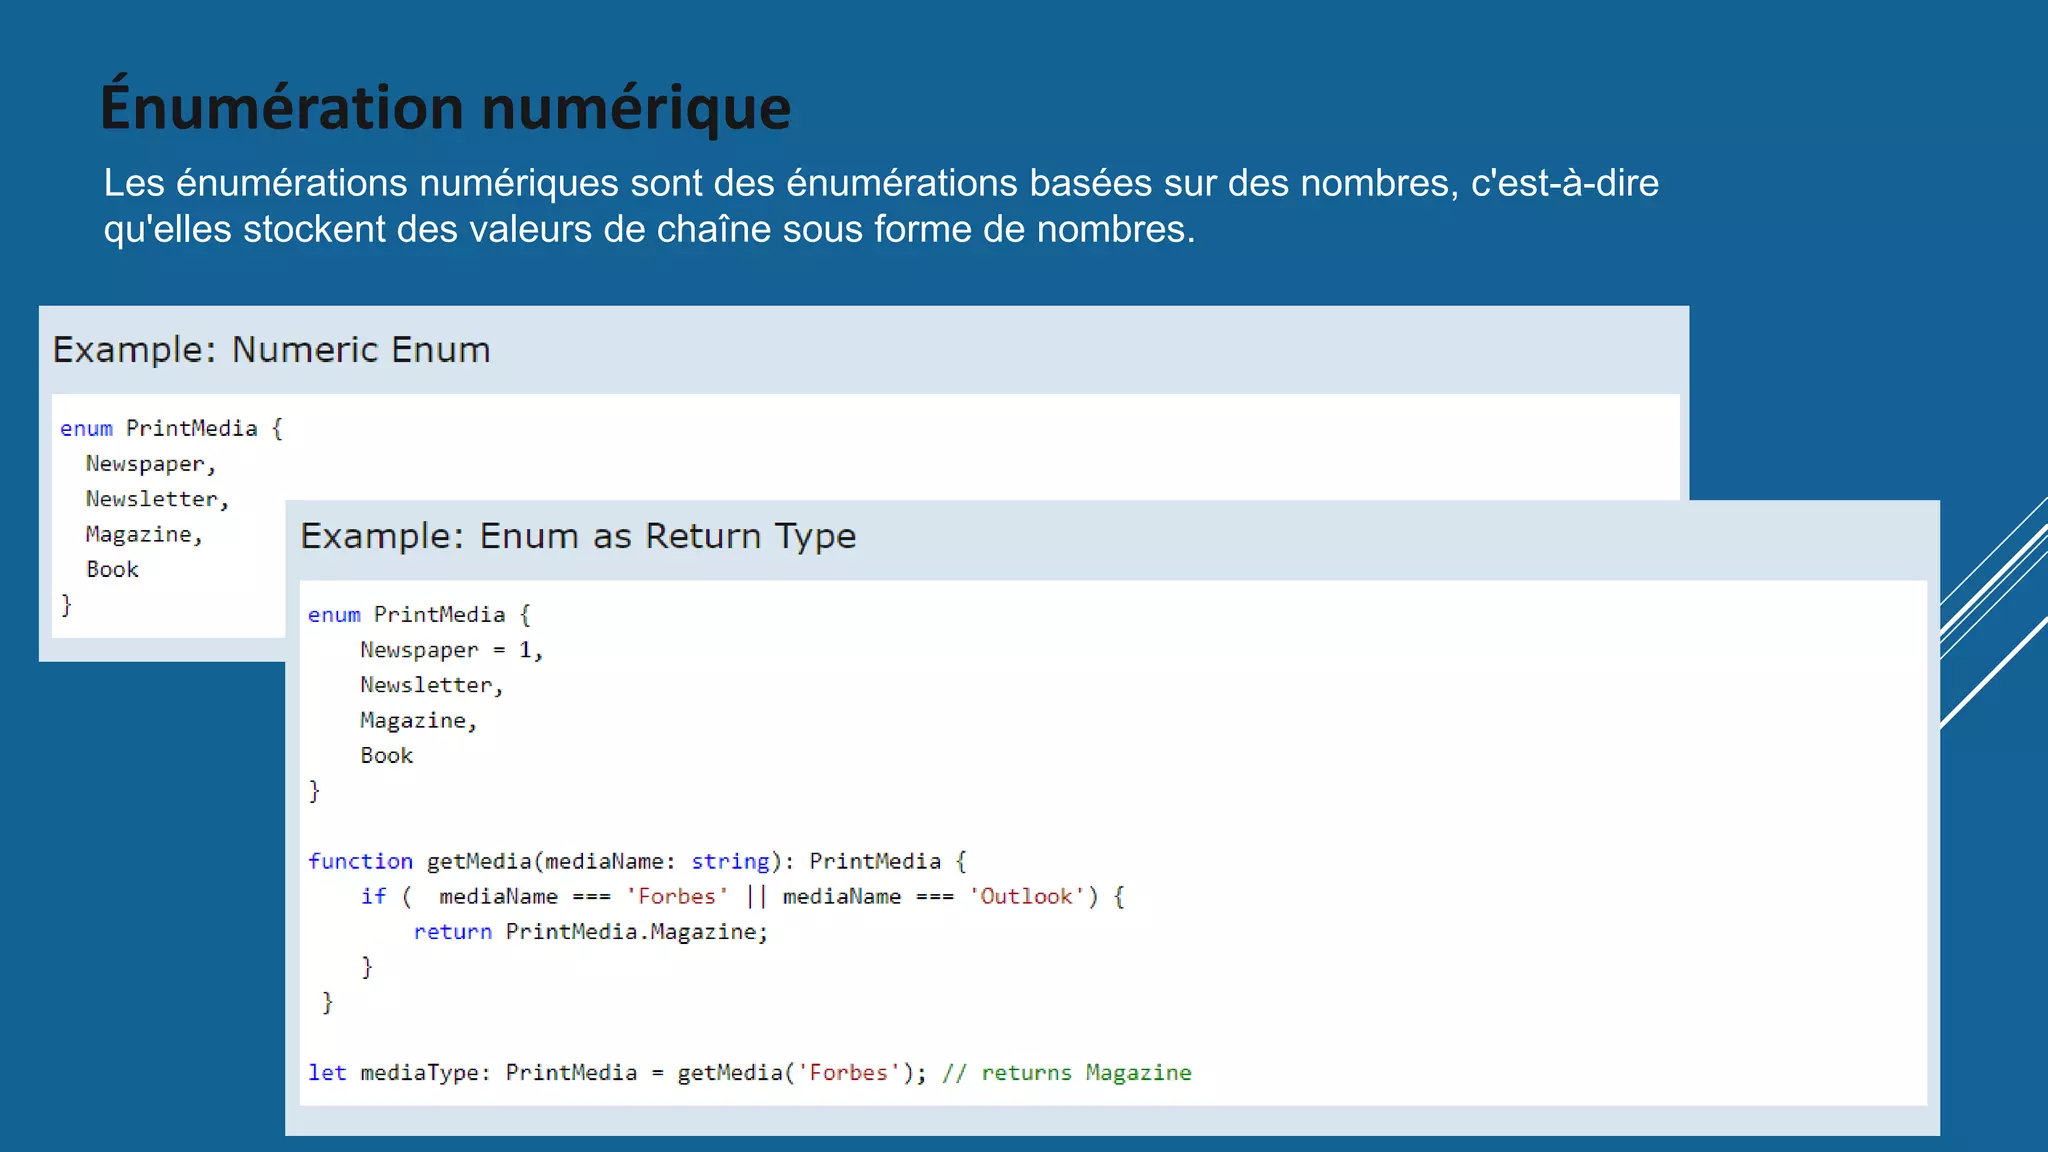Image resolution: width=2048 pixels, height=1152 pixels.
Task: Click the 'Forbes' string in if condition
Action: (x=677, y=896)
